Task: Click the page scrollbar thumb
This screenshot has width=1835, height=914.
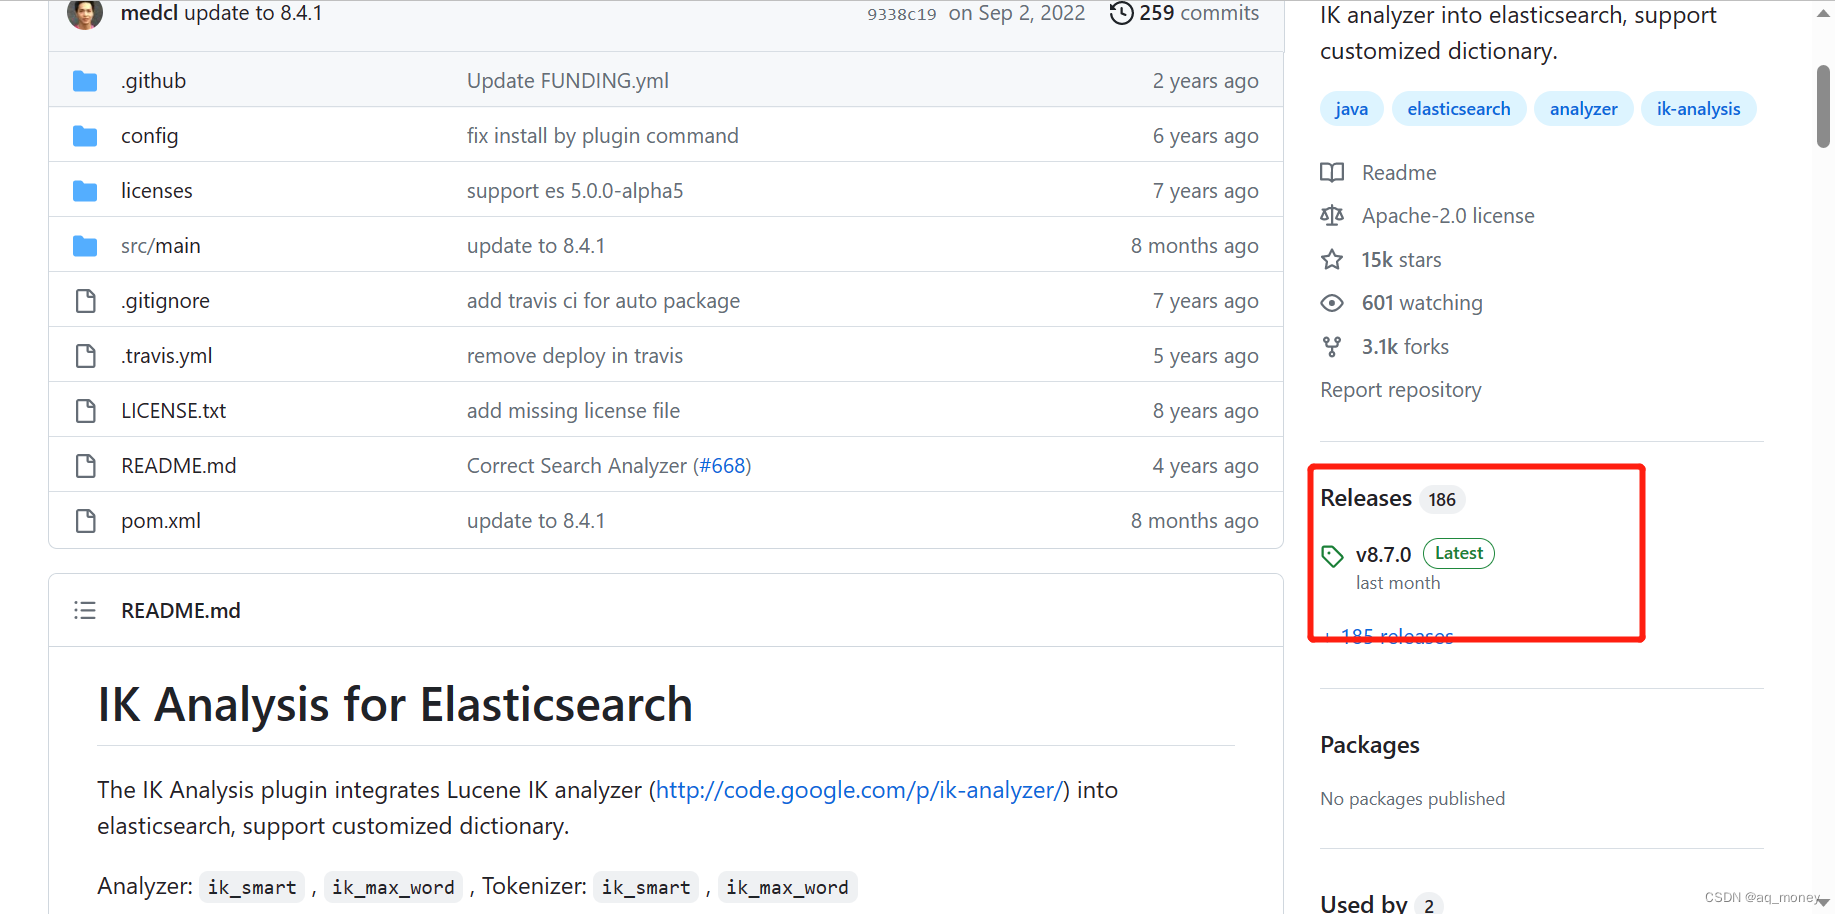Action: click(1823, 106)
